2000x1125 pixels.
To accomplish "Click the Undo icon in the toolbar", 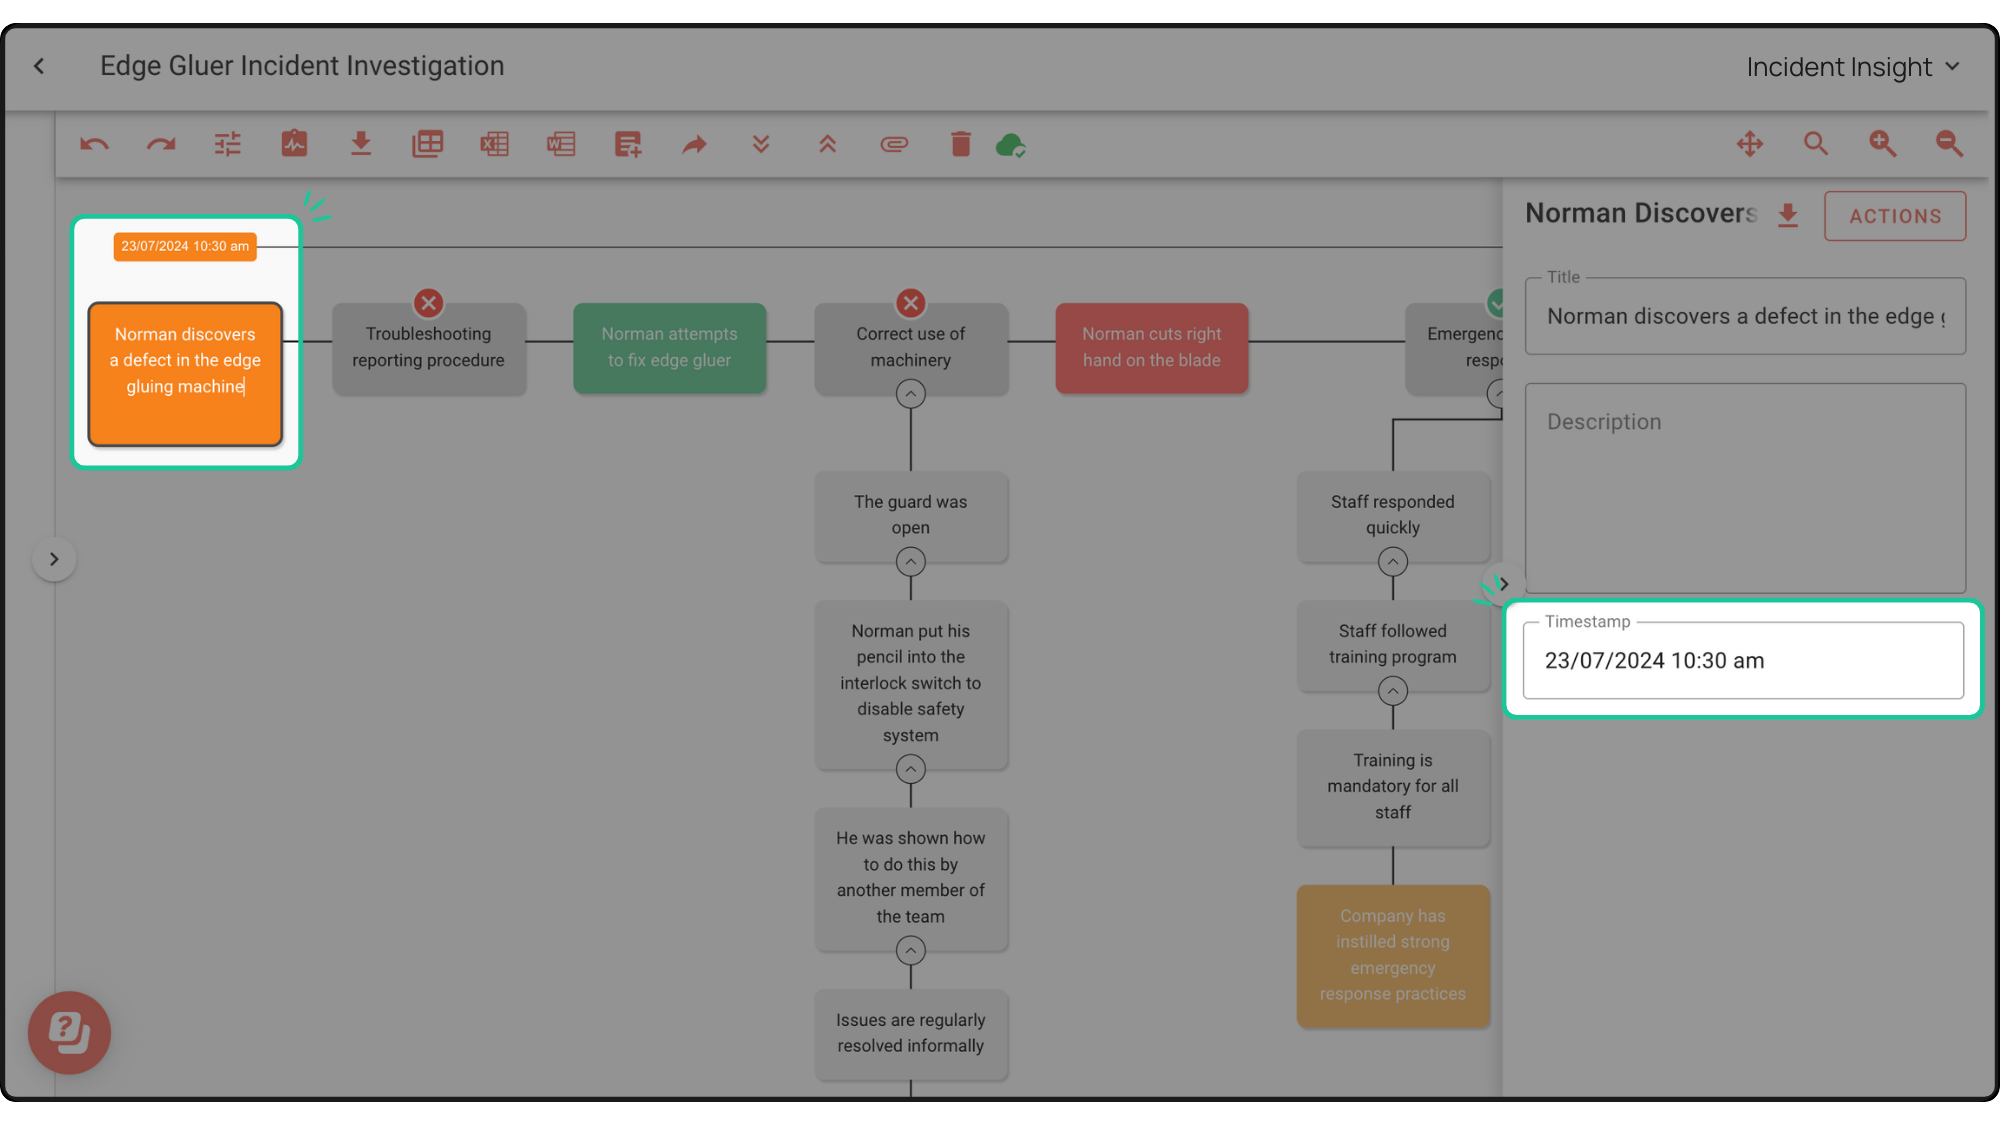I will [93, 144].
